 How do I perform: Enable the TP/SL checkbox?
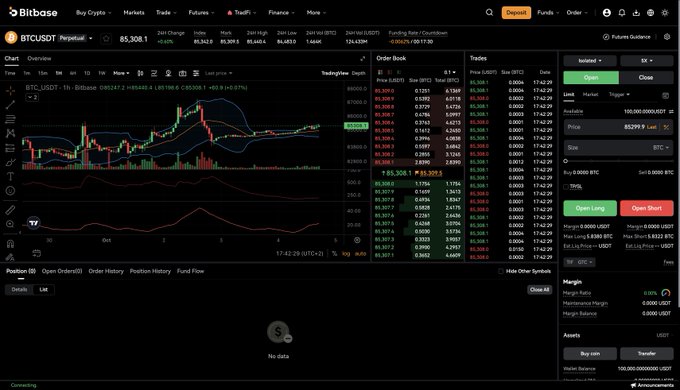(x=566, y=187)
